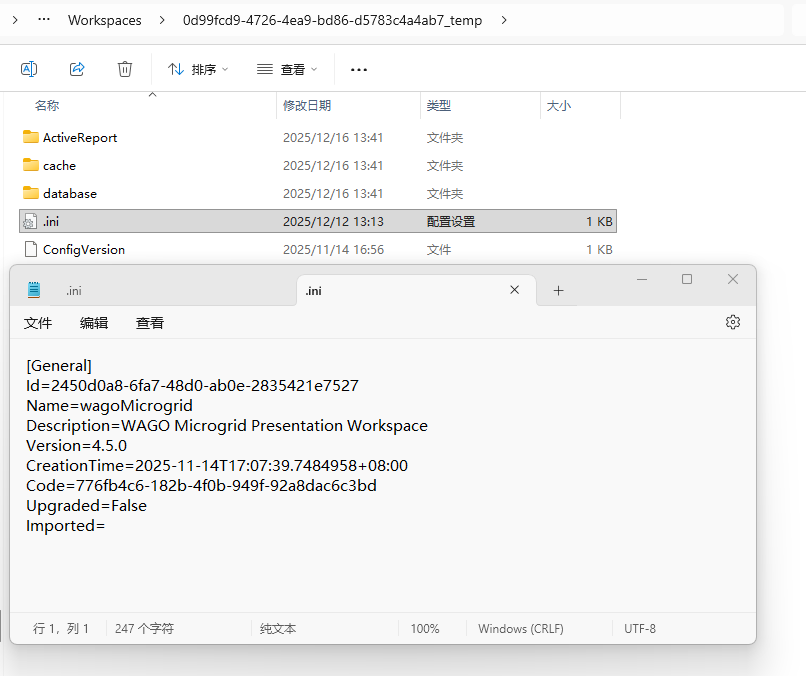Screen dimensions: 806x676
Task: Click the delete trash icon
Action: pos(125,69)
